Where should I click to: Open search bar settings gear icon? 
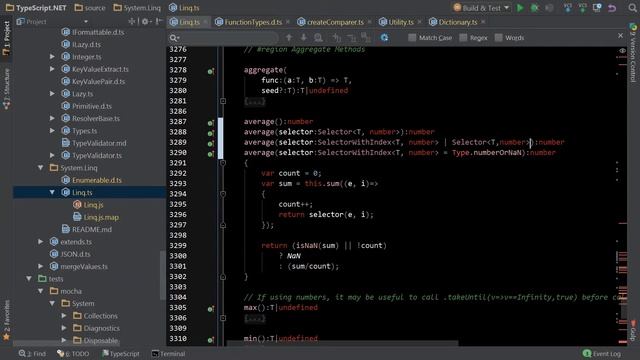point(384,38)
